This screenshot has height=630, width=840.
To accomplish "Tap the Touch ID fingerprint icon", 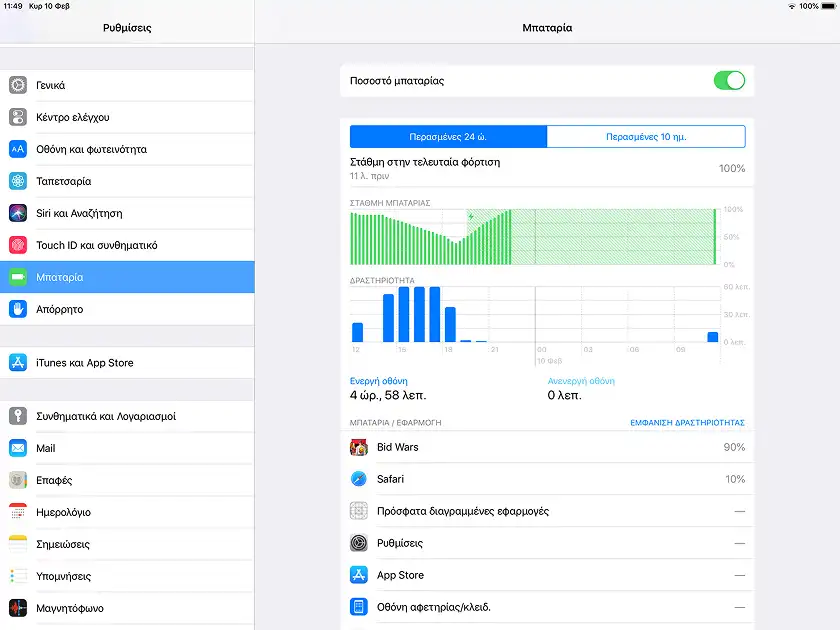I will click(x=18, y=245).
